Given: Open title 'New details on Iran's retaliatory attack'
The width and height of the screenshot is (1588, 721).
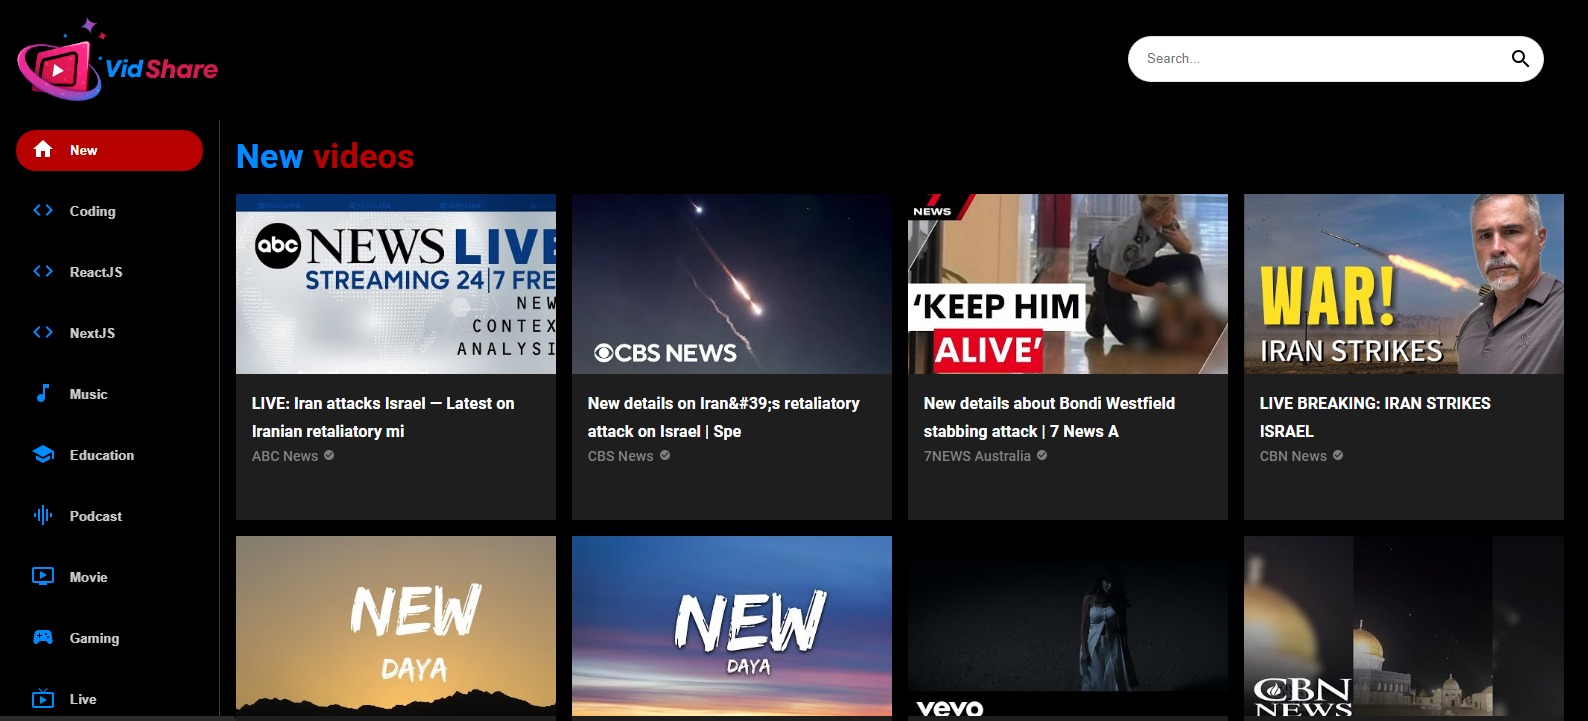Looking at the screenshot, I should (x=723, y=417).
